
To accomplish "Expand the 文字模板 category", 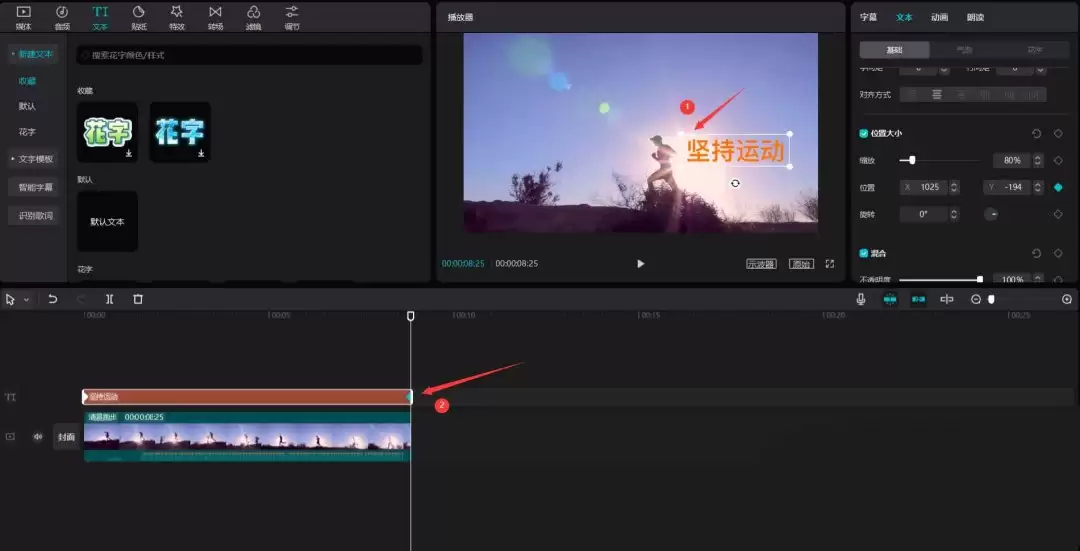I will 33,159.
